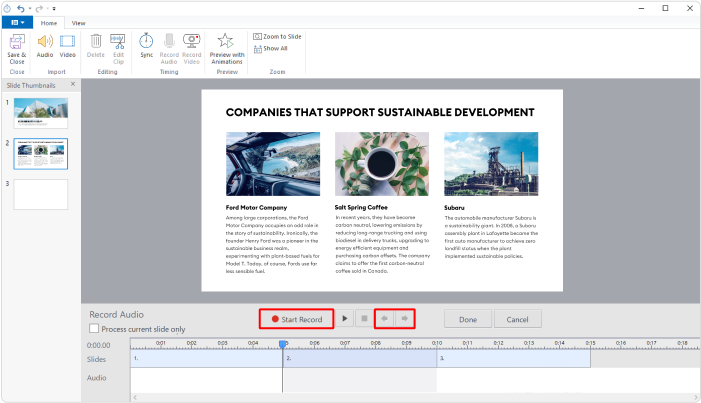Click the coffee cup photo on slide
Image resolution: width=701 pixels, height=403 pixels.
click(382, 164)
